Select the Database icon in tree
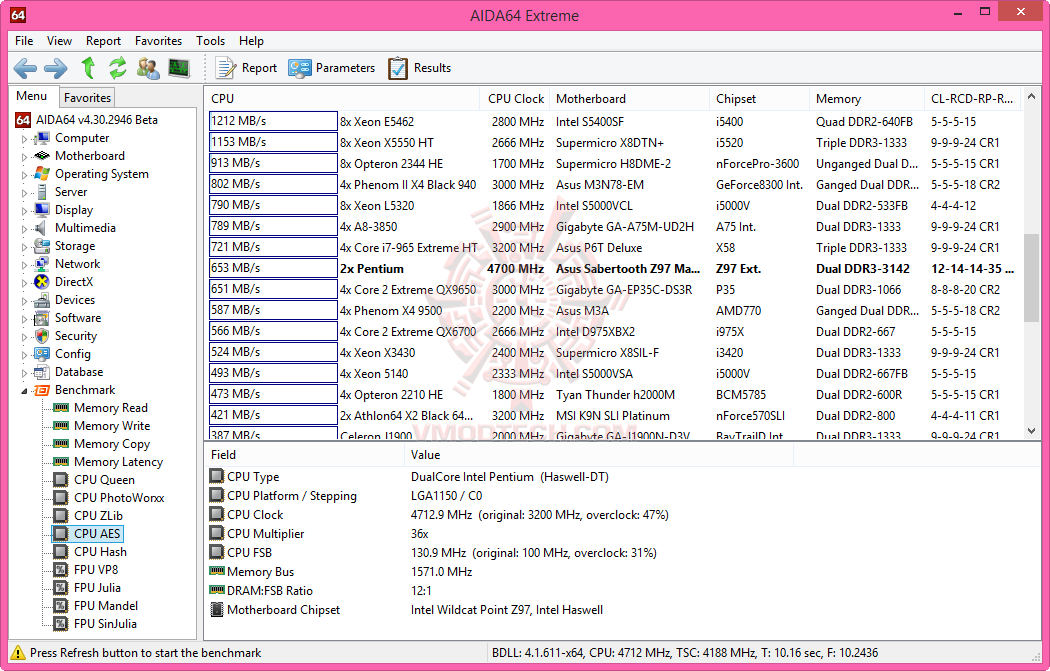The image size is (1050, 671). (42, 372)
